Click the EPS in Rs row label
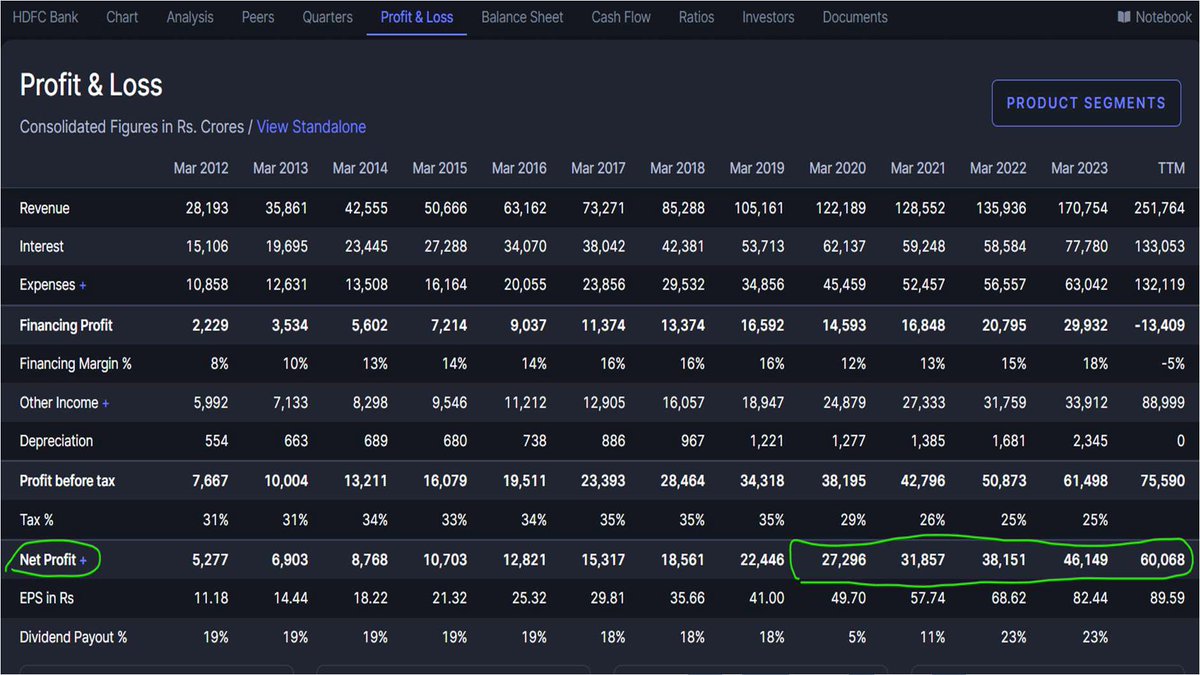The image size is (1200, 675). click(49, 598)
